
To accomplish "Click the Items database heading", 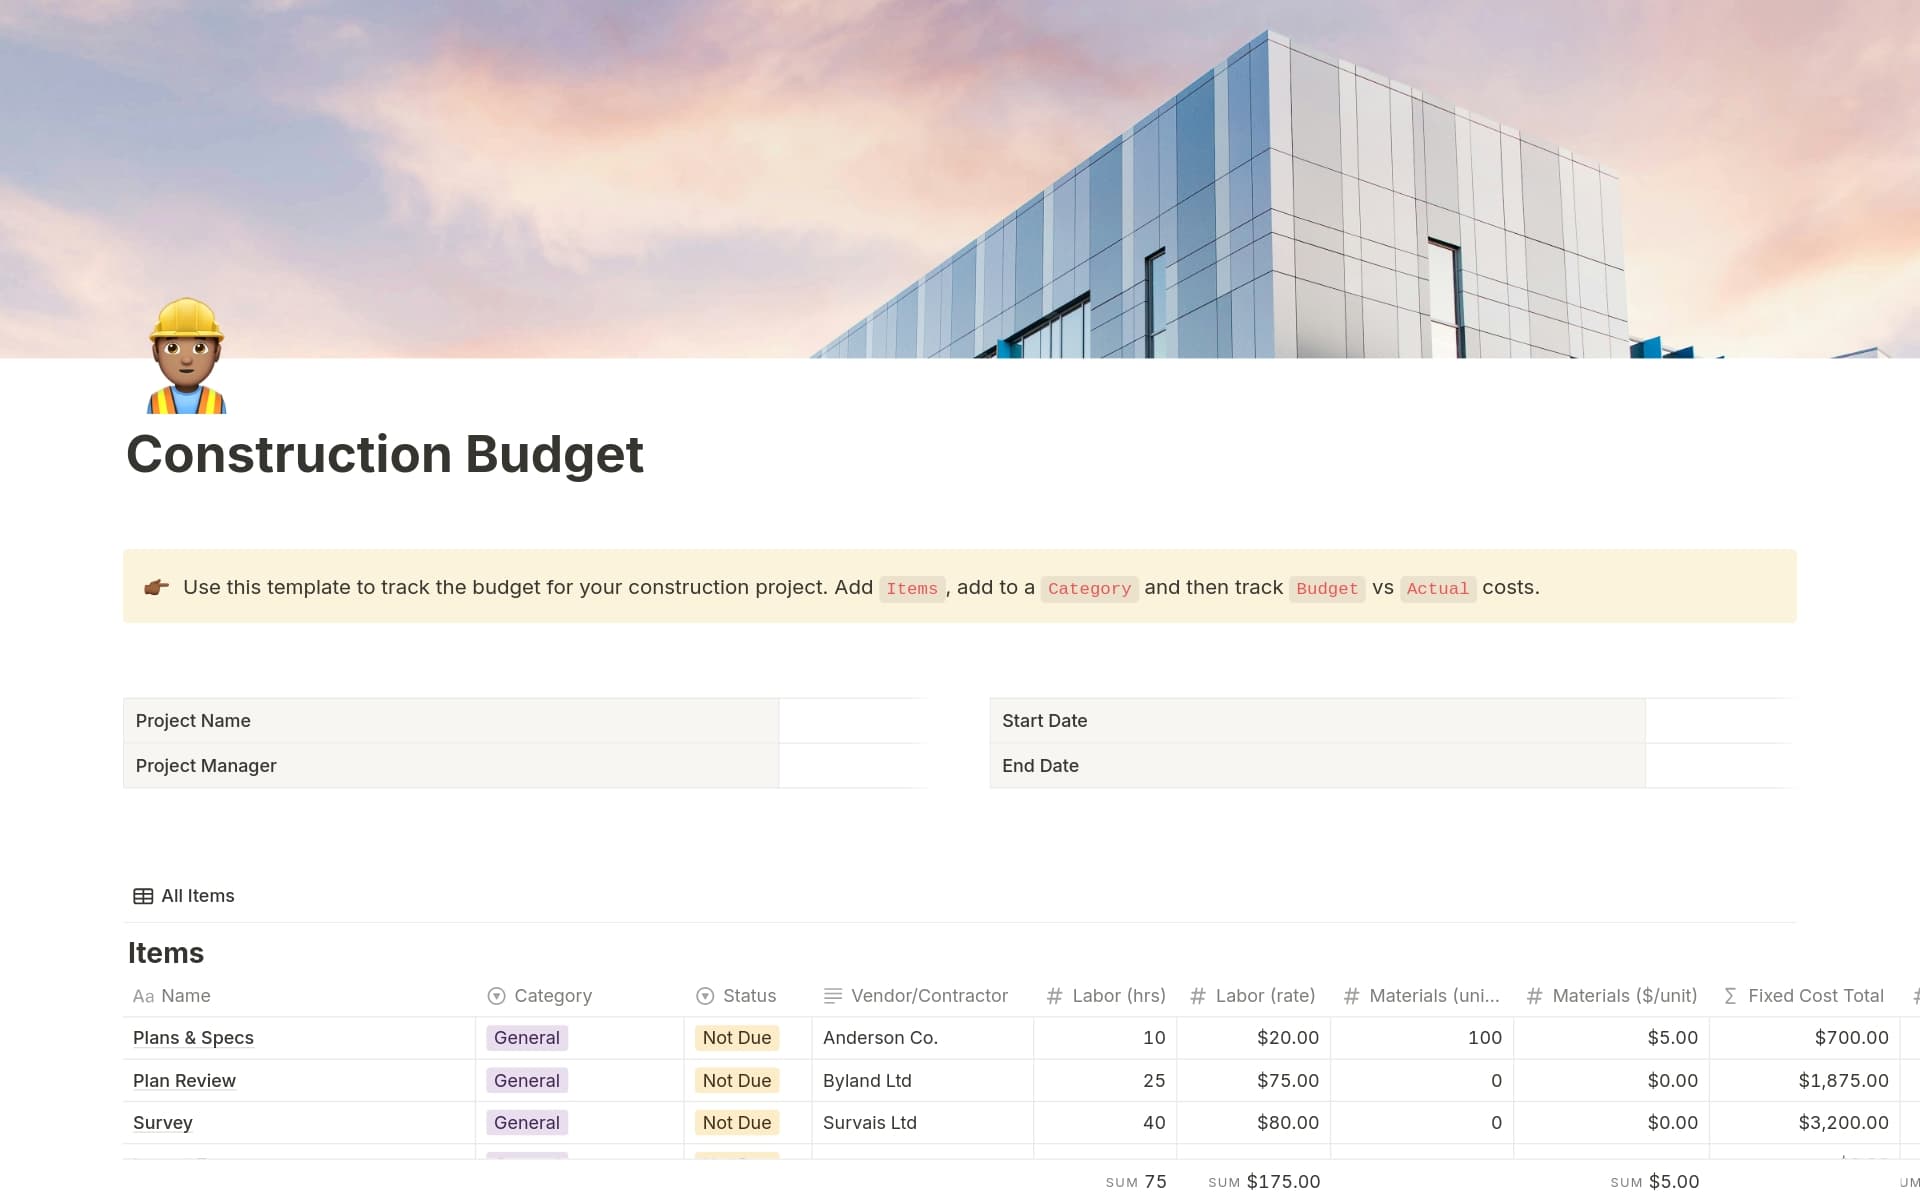I will coord(166,953).
